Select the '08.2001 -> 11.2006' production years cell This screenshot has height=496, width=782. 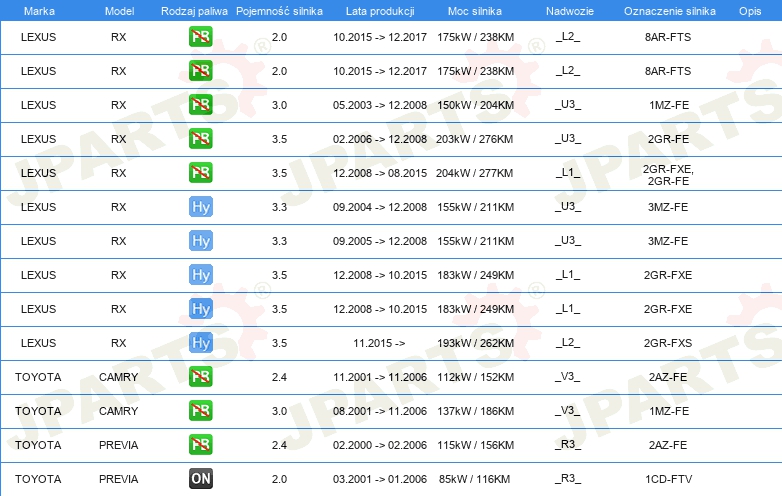click(380, 411)
